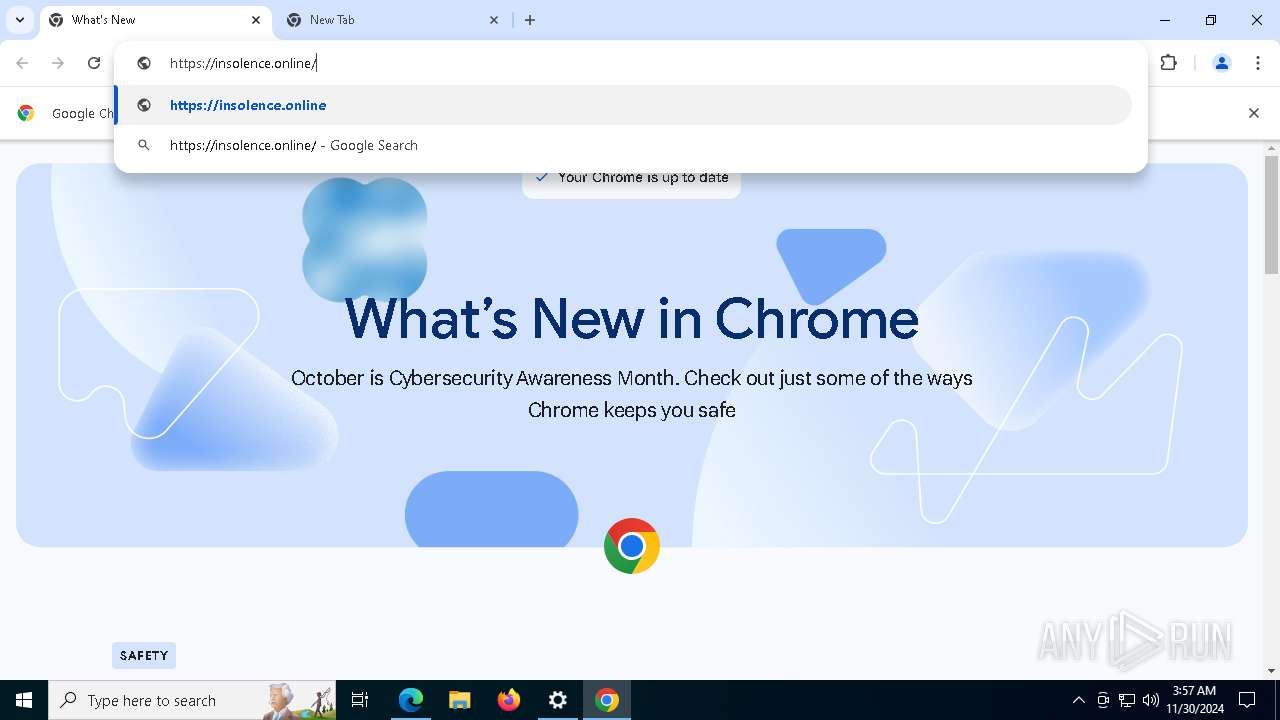Click the scrollbar down arrow

(1271, 671)
